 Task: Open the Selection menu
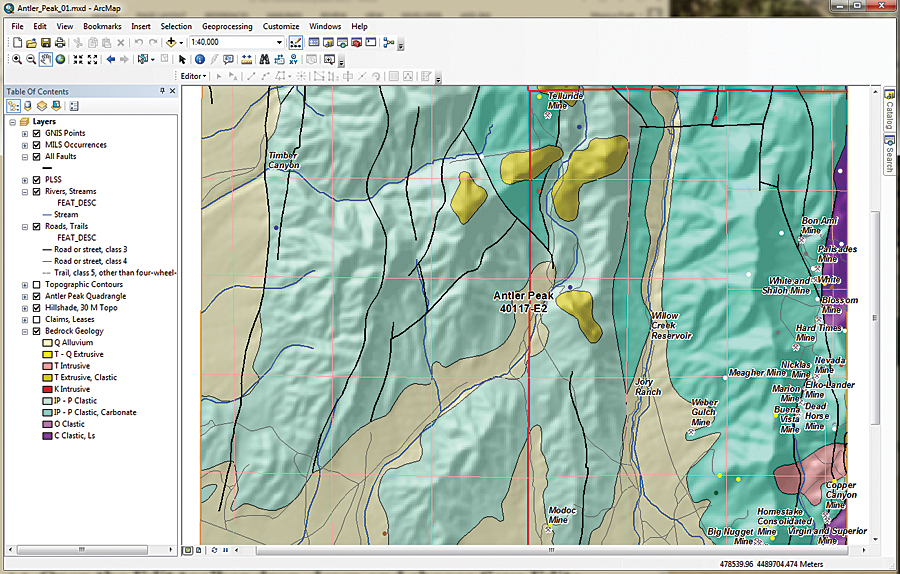(176, 26)
